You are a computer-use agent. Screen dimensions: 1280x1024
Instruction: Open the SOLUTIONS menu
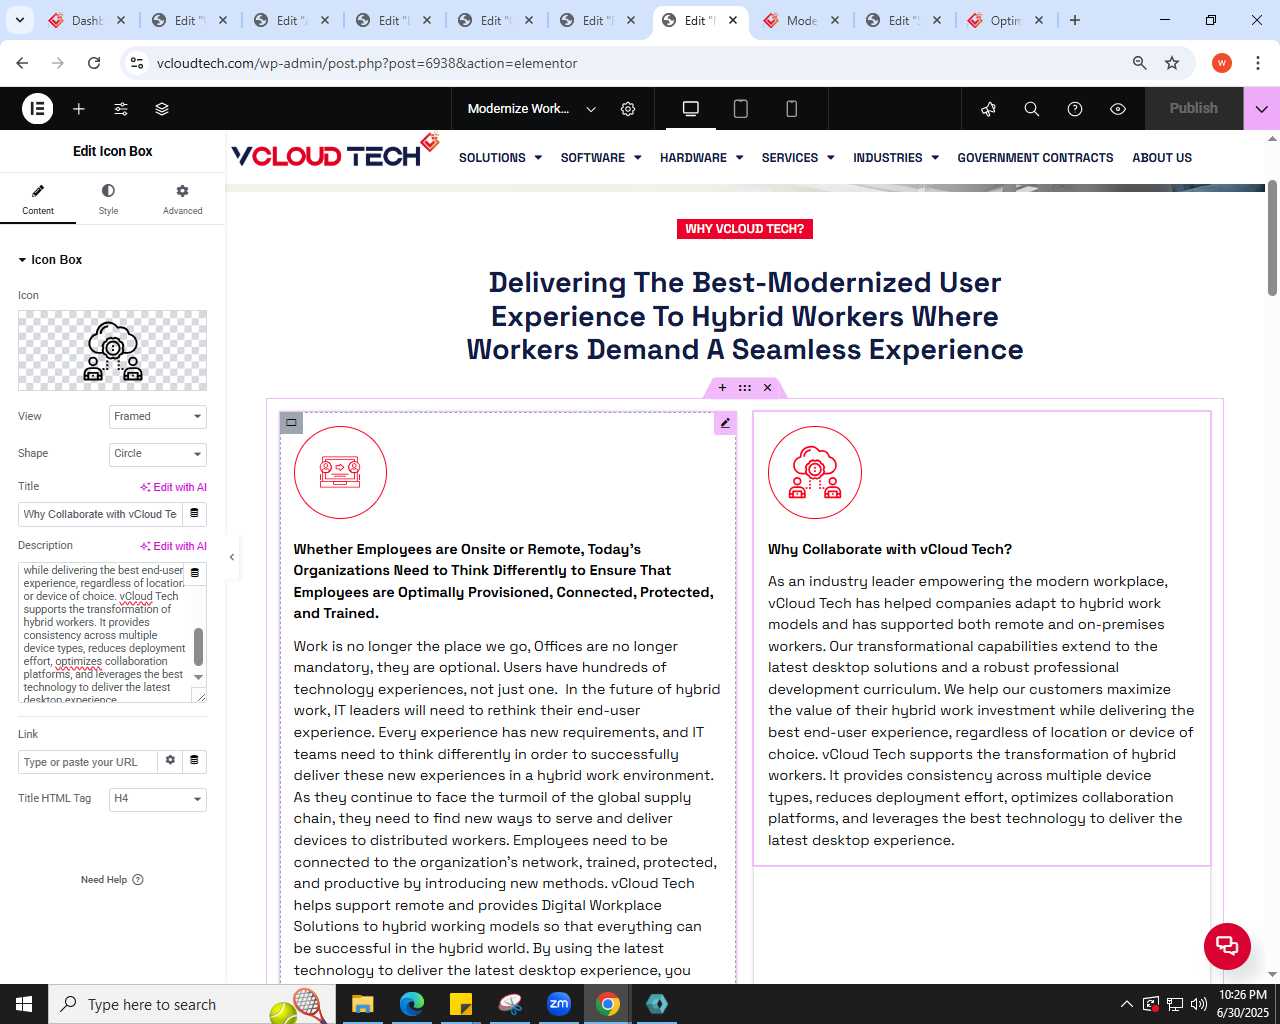click(500, 158)
